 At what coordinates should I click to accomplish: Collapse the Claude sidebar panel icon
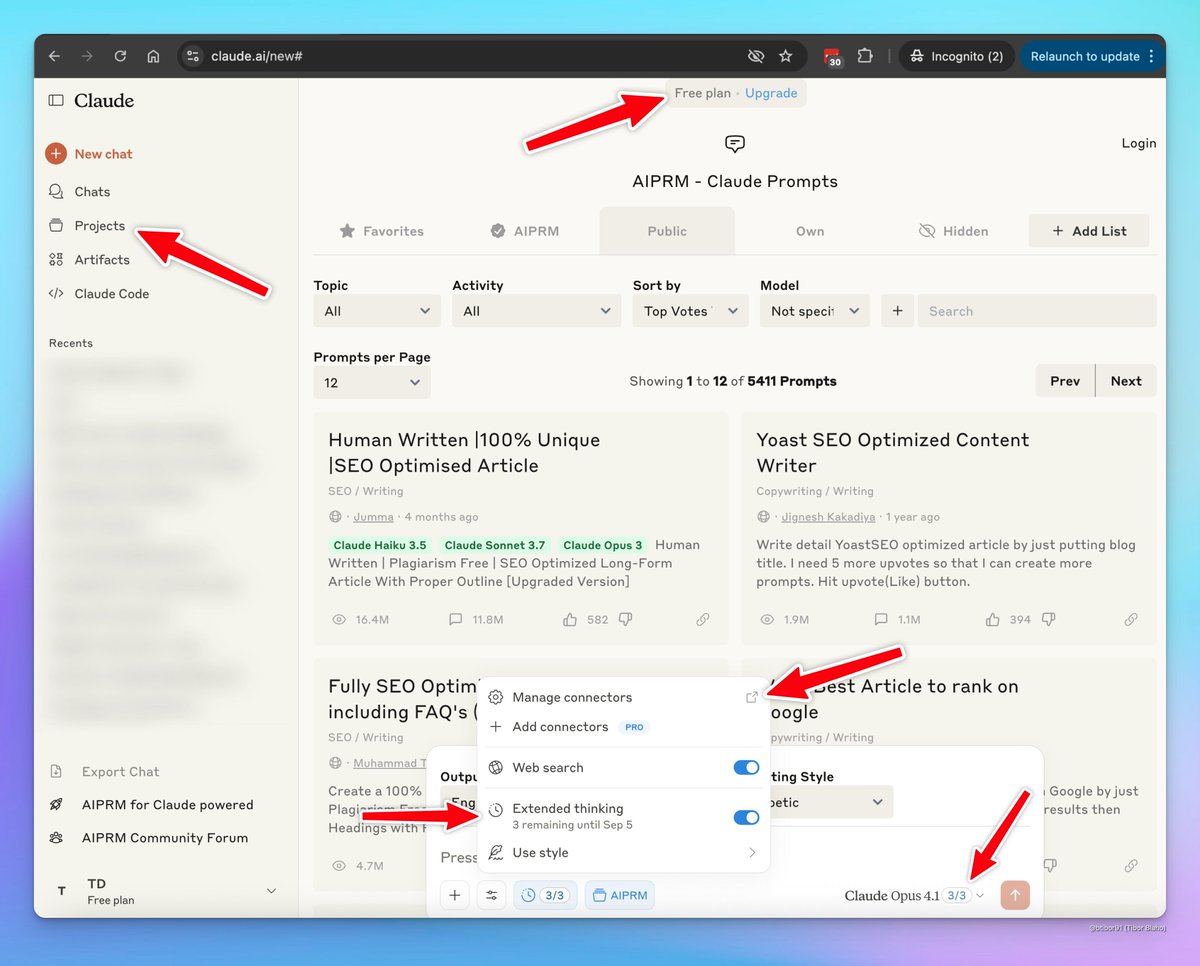pos(56,100)
